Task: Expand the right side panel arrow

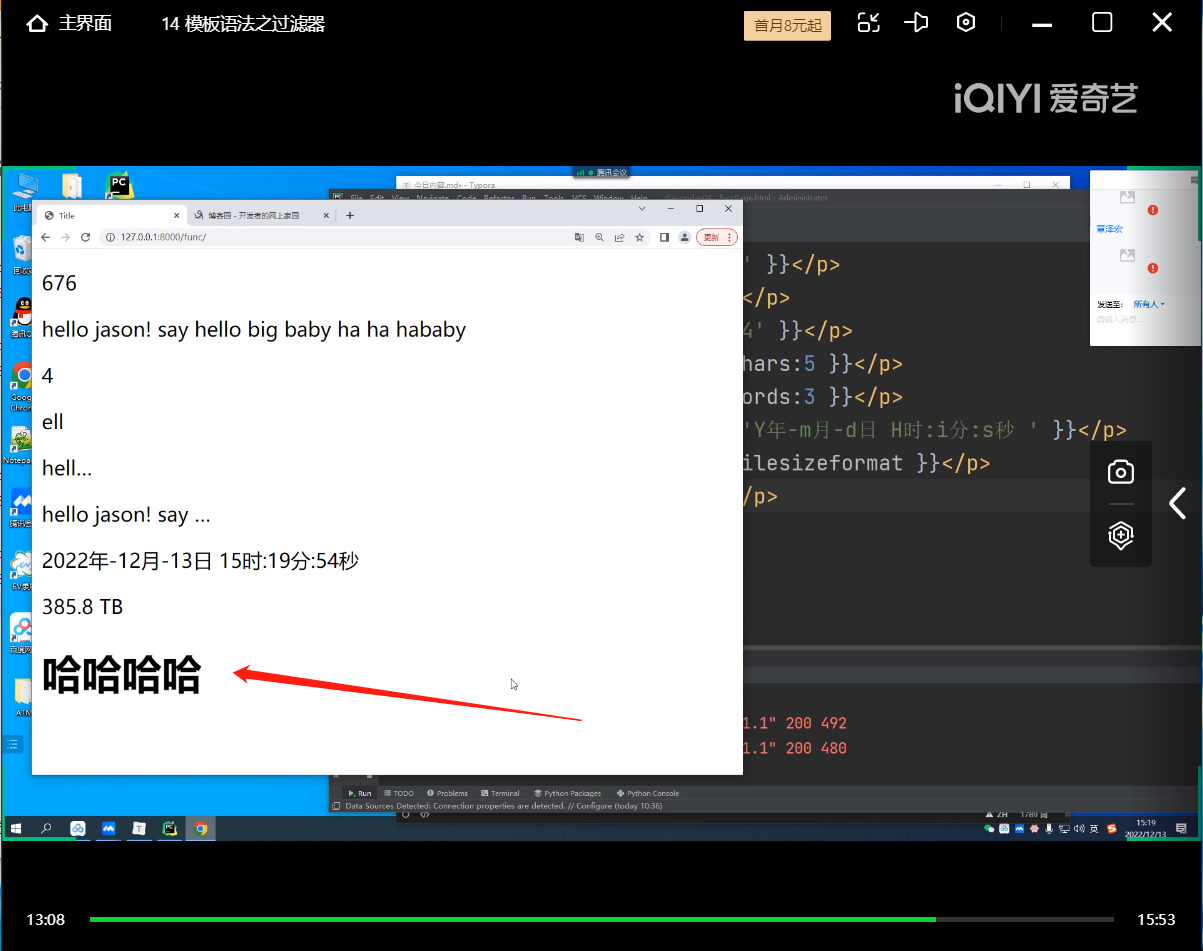Action: [1178, 502]
